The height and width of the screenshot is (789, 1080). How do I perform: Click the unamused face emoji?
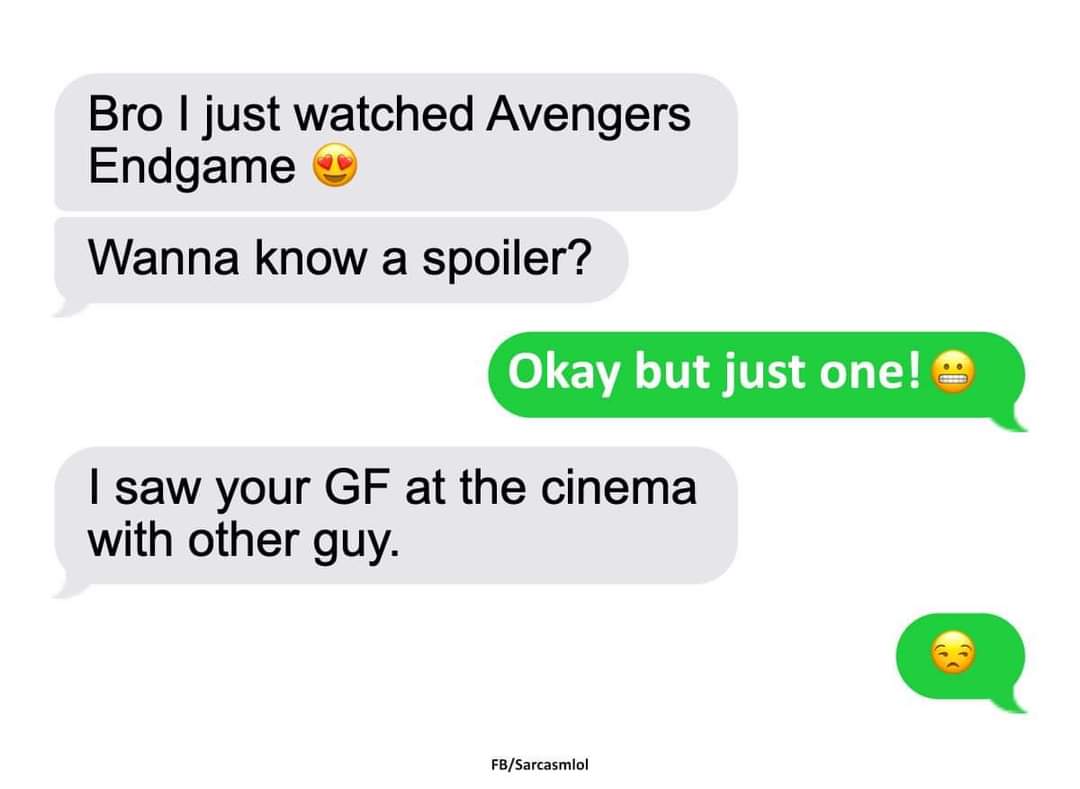coord(953,655)
